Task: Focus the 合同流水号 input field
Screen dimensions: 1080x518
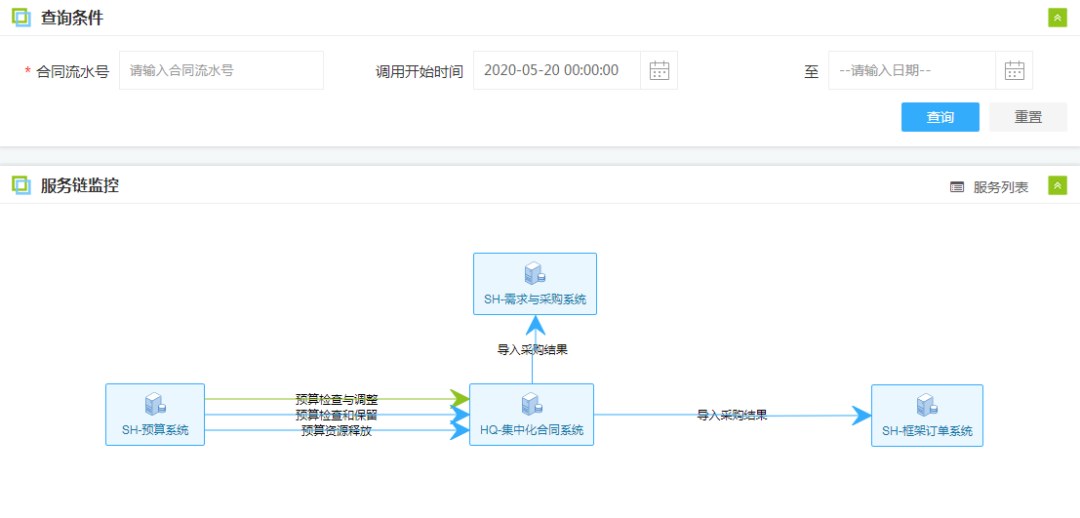Action: [x=221, y=70]
